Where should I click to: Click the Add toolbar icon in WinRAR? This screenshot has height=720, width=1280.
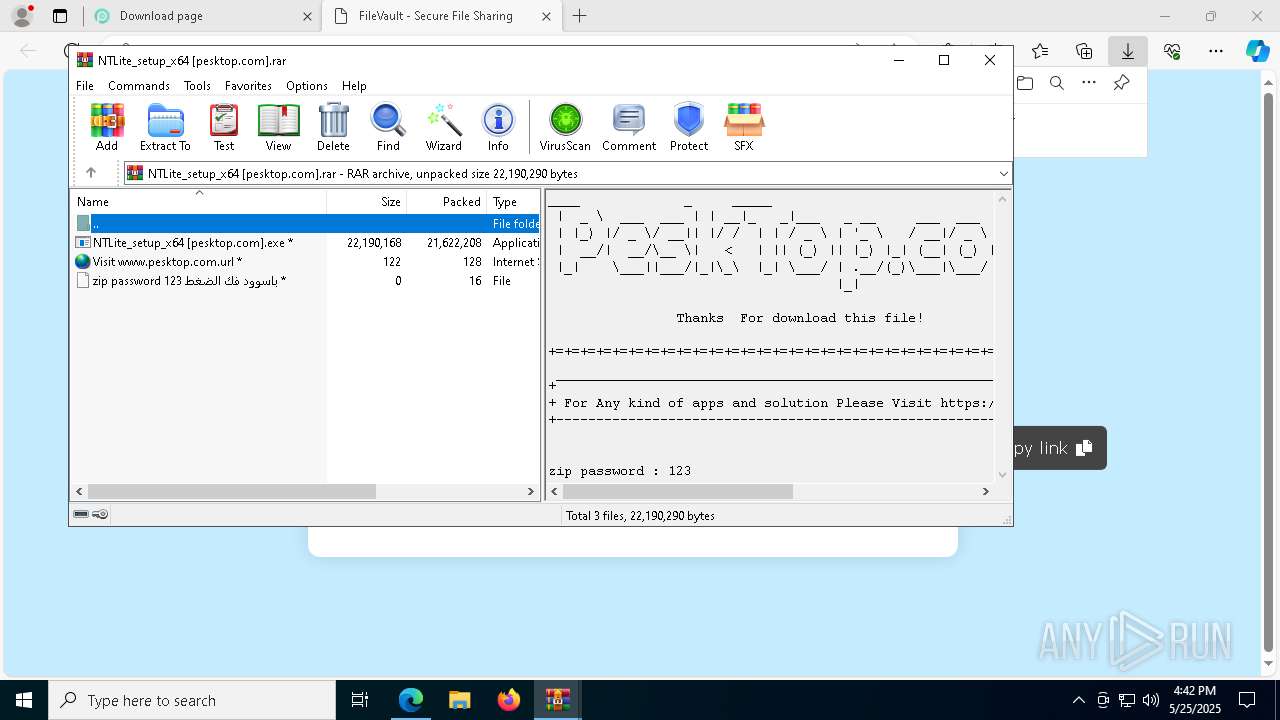coord(107,127)
